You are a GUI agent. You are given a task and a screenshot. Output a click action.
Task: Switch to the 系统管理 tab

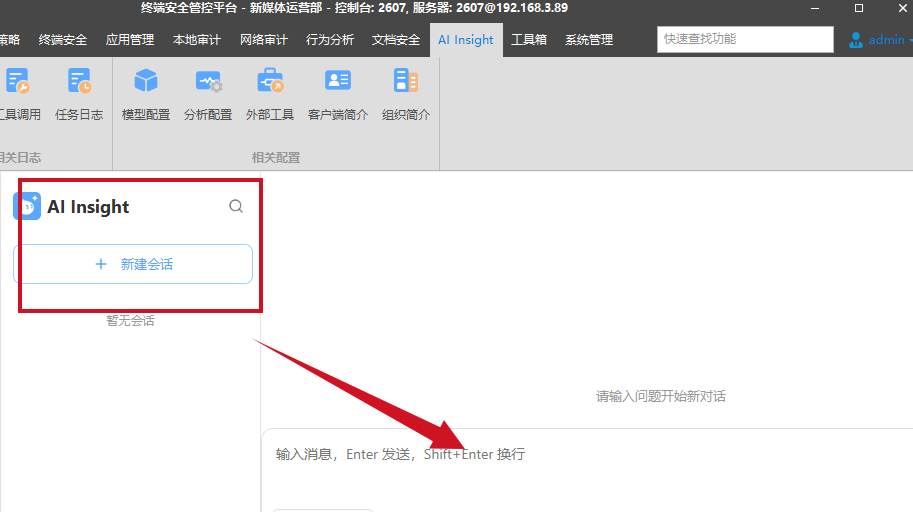(589, 40)
